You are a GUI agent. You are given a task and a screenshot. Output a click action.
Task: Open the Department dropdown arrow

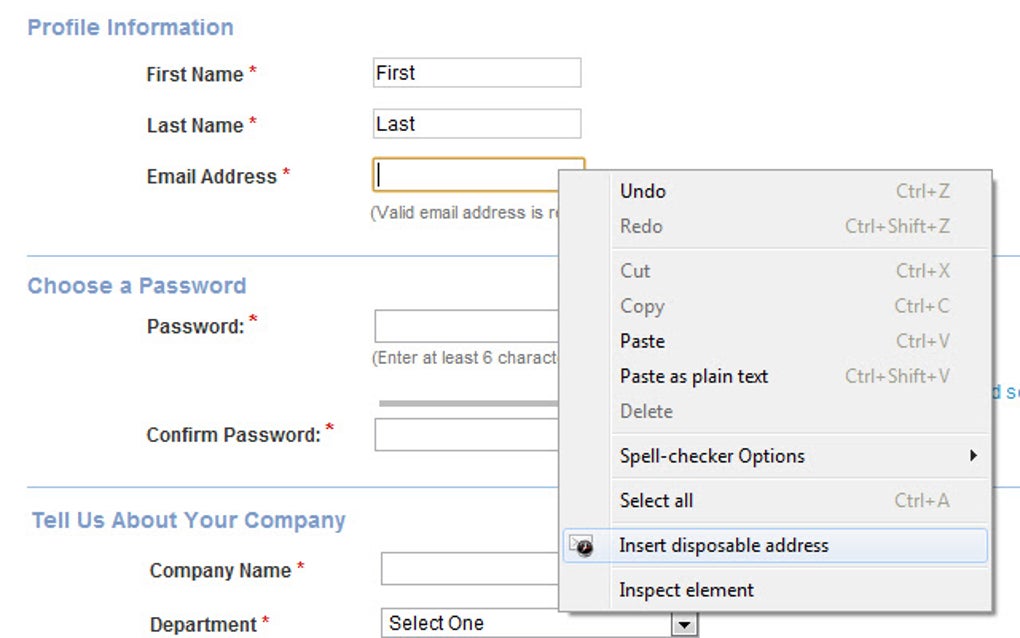pos(684,625)
